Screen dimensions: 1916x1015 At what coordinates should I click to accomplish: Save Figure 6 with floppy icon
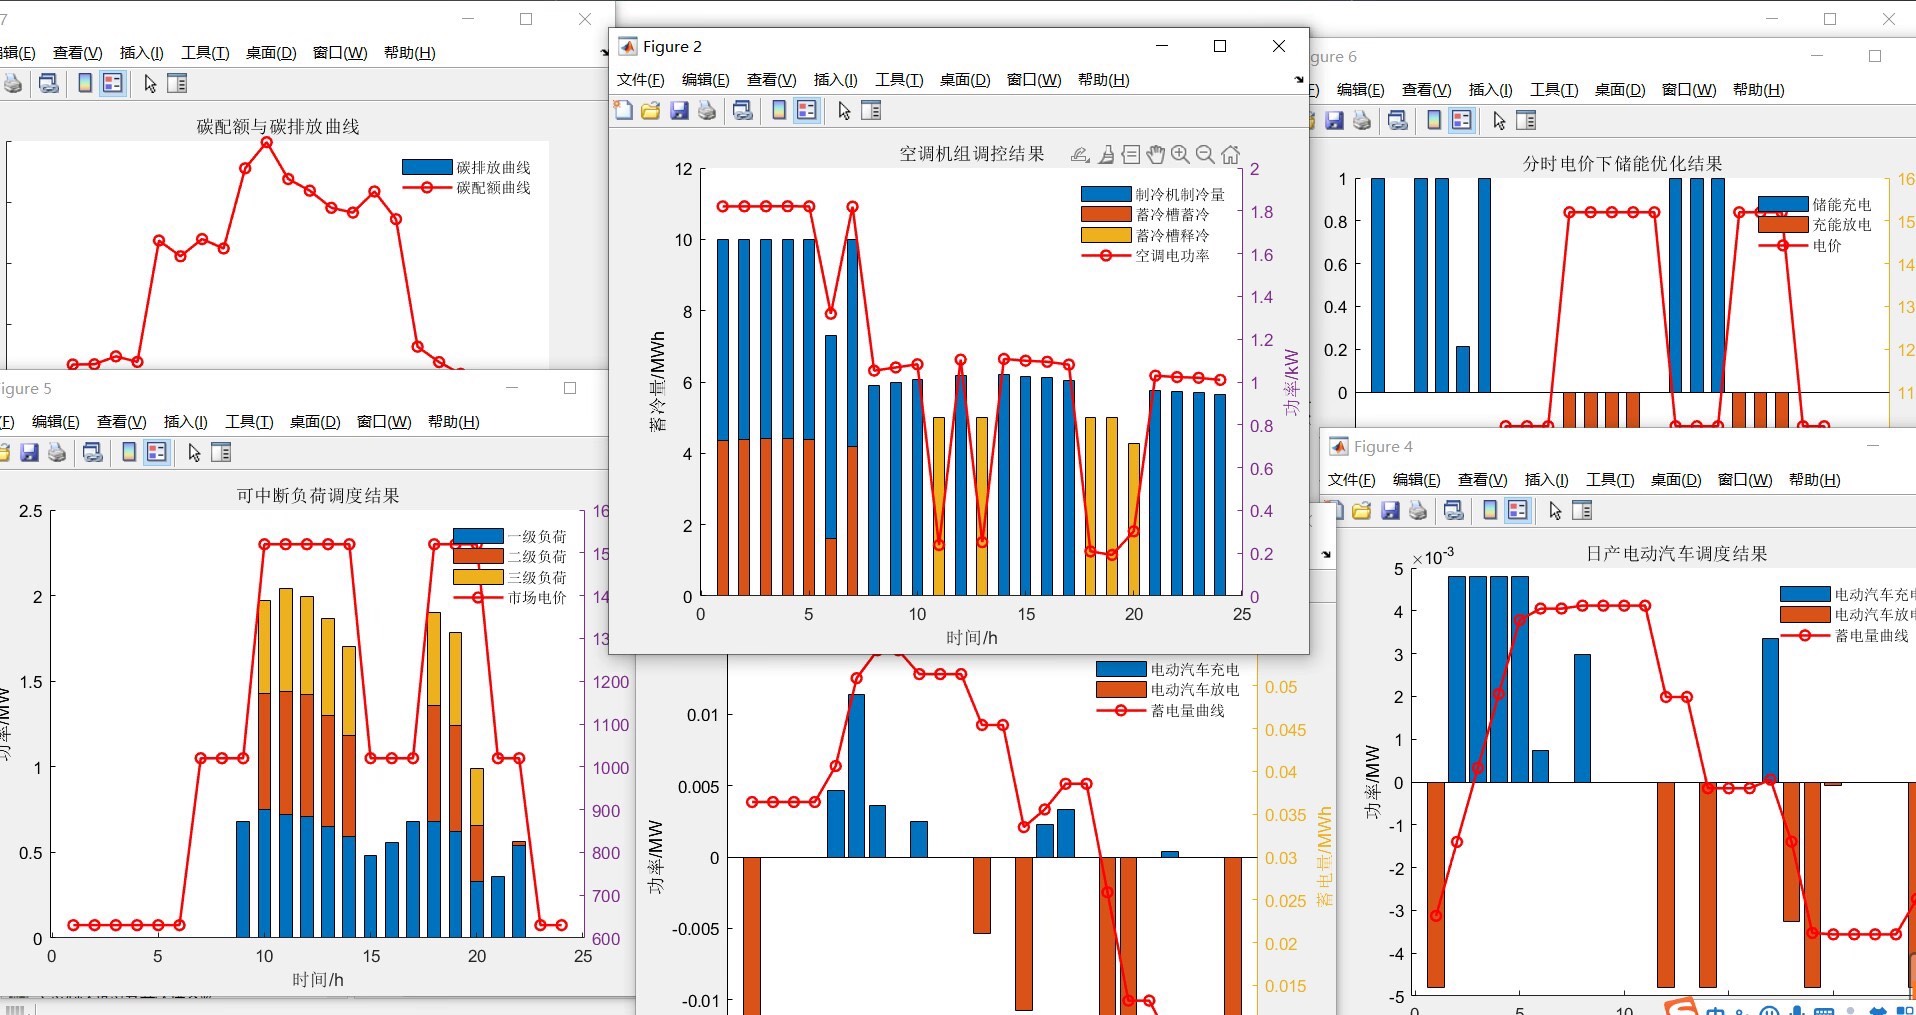(1334, 121)
